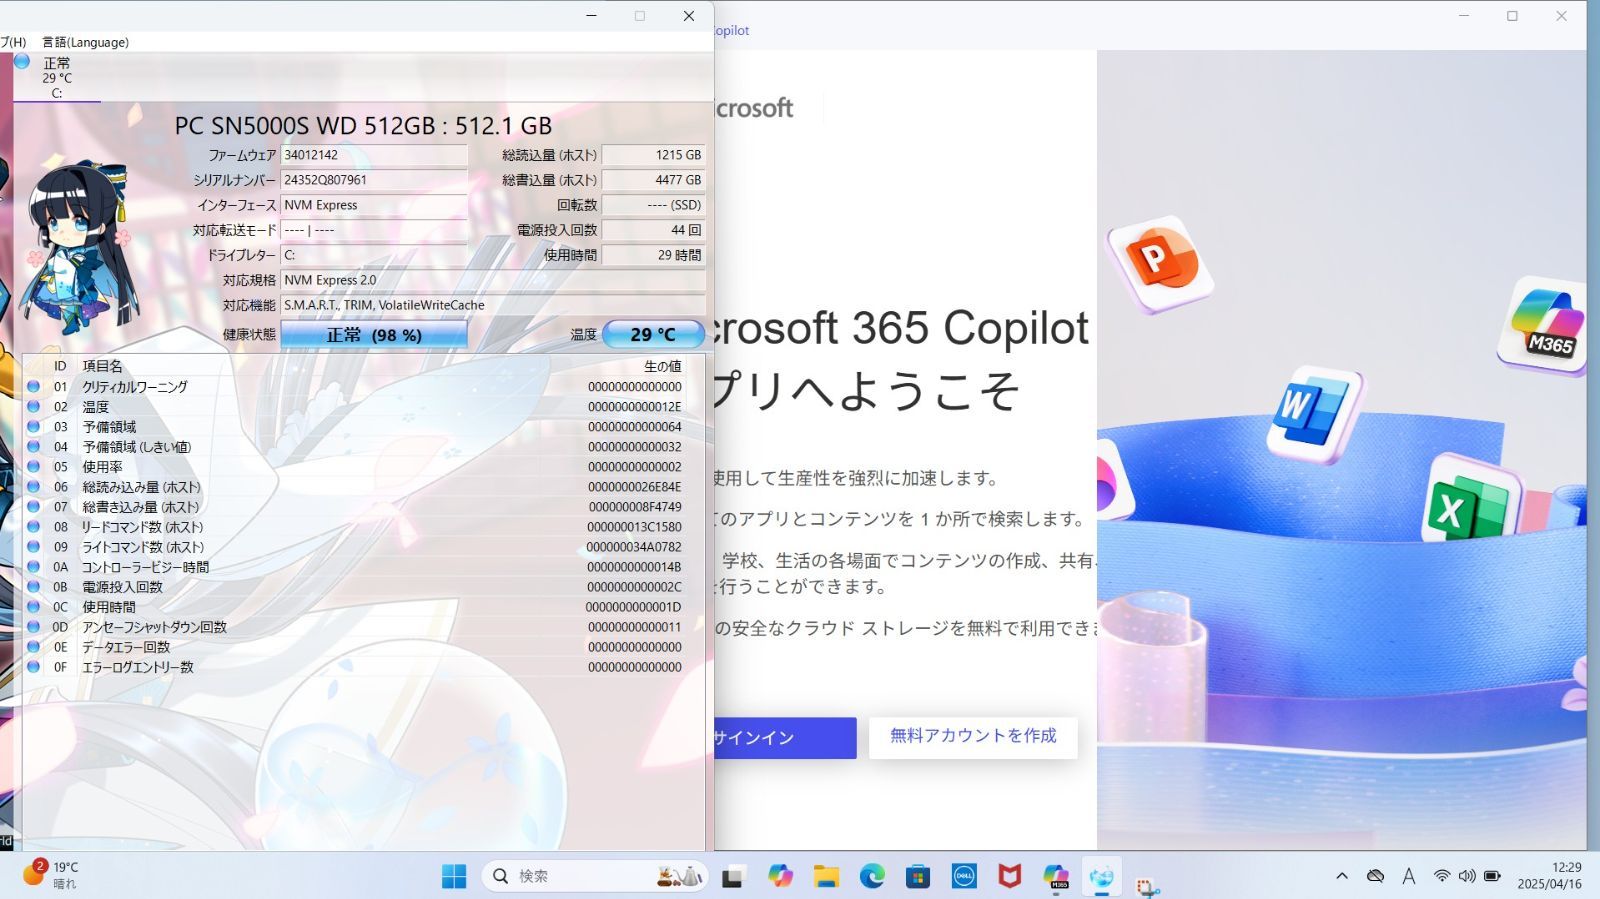Select the 03 予備領域 row
This screenshot has height=899, width=1600.
[x=363, y=427]
